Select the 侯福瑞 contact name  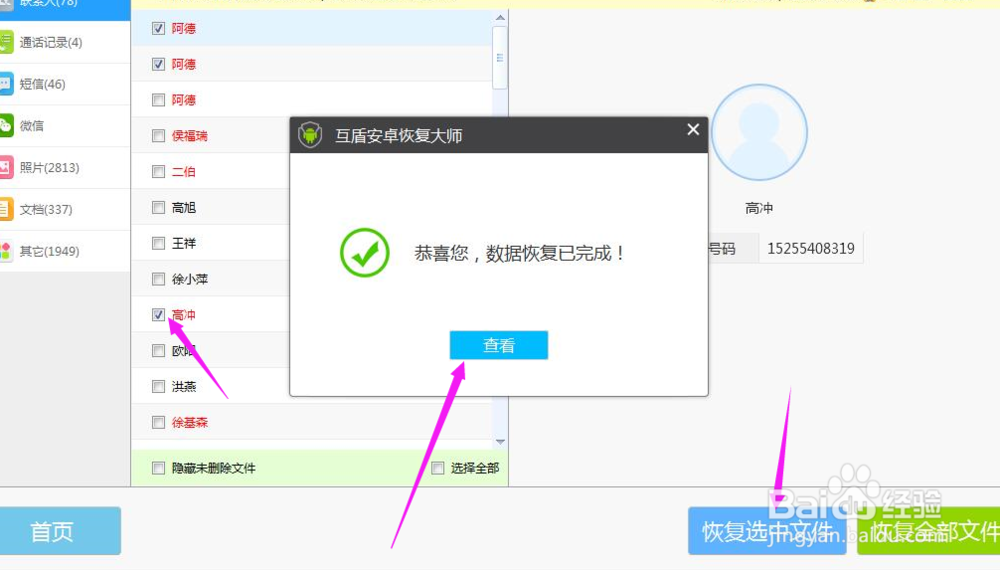tap(189, 136)
